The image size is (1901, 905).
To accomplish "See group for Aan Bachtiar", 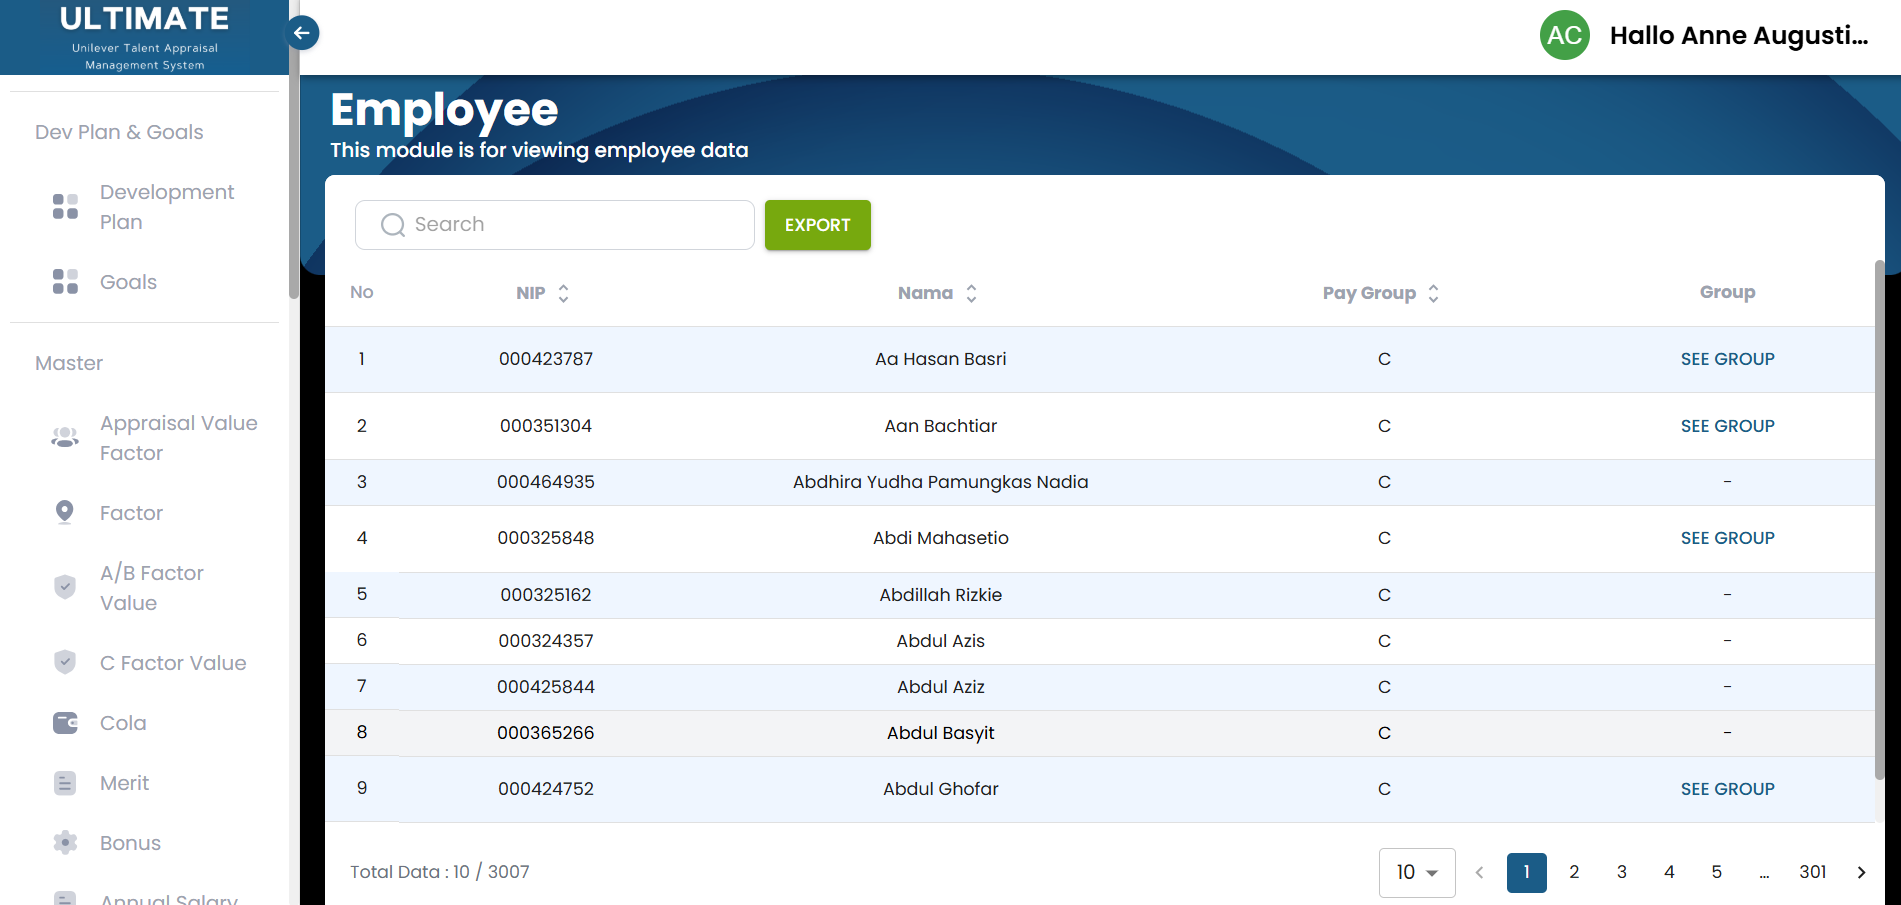I will 1727,426.
